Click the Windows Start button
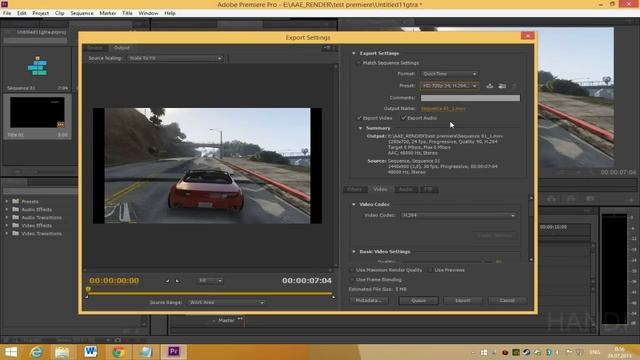640x360 pixels. [11, 352]
